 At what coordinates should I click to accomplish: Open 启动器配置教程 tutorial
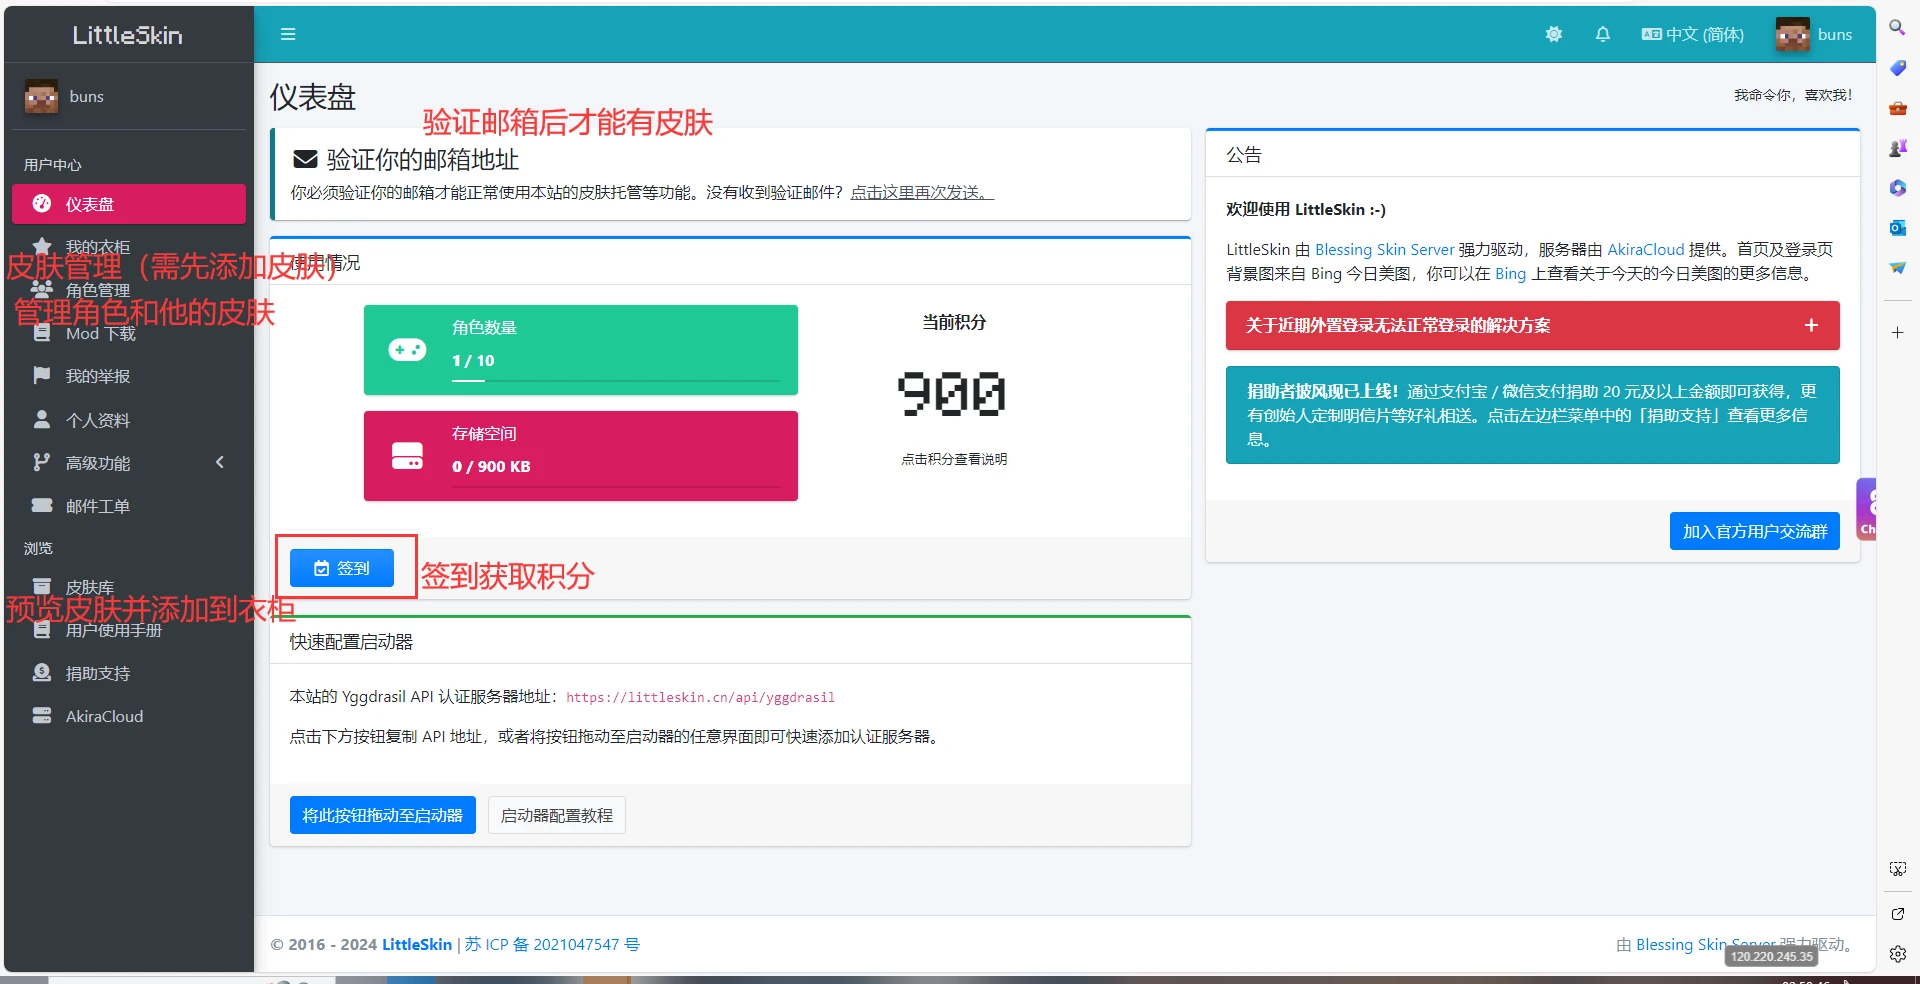[x=556, y=816]
